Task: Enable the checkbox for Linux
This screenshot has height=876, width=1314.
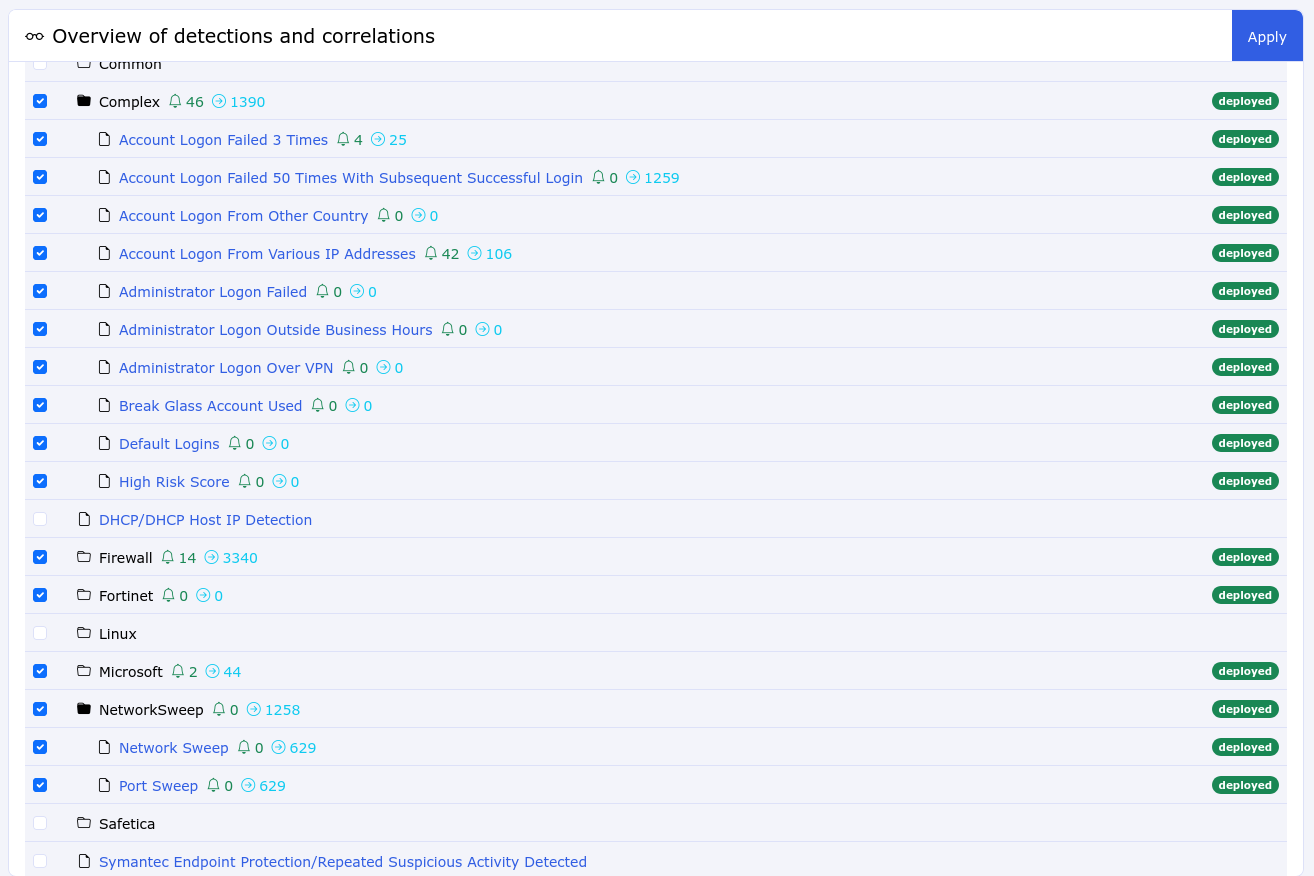Action: coord(39,633)
